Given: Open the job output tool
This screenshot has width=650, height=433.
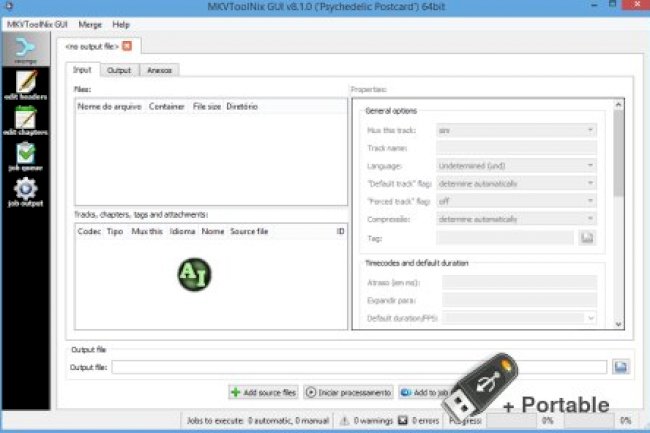Looking at the screenshot, I should (26, 192).
